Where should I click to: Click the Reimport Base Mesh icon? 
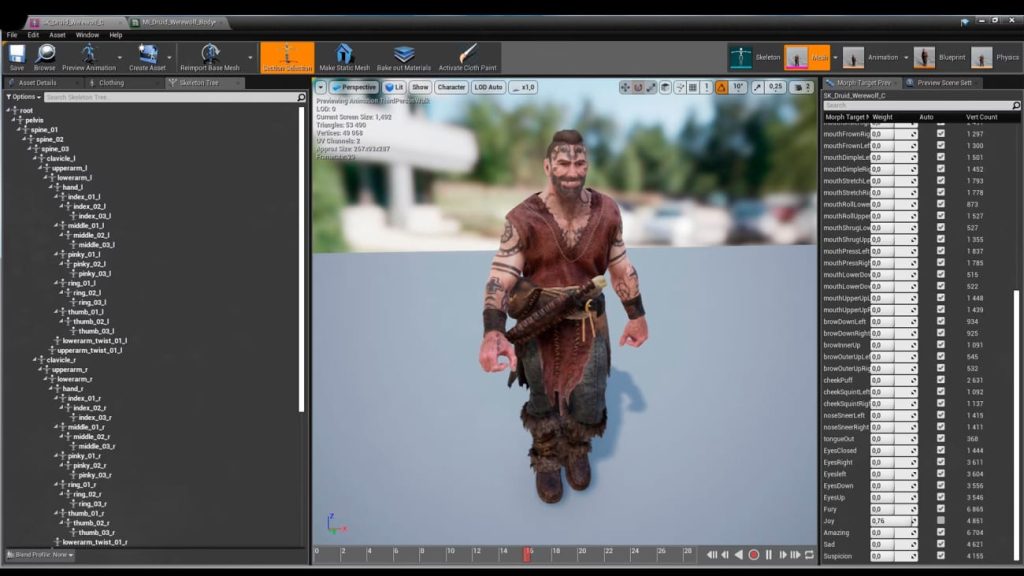pos(210,54)
